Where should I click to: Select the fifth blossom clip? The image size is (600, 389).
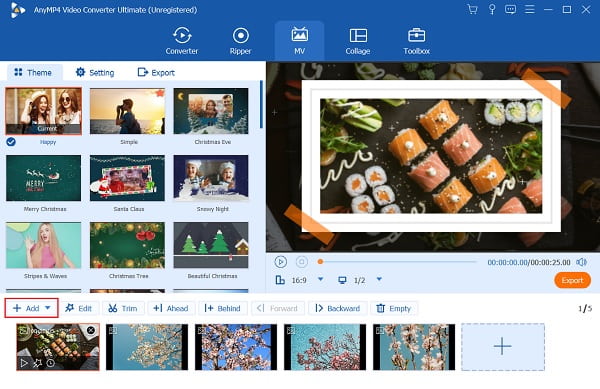[414, 347]
